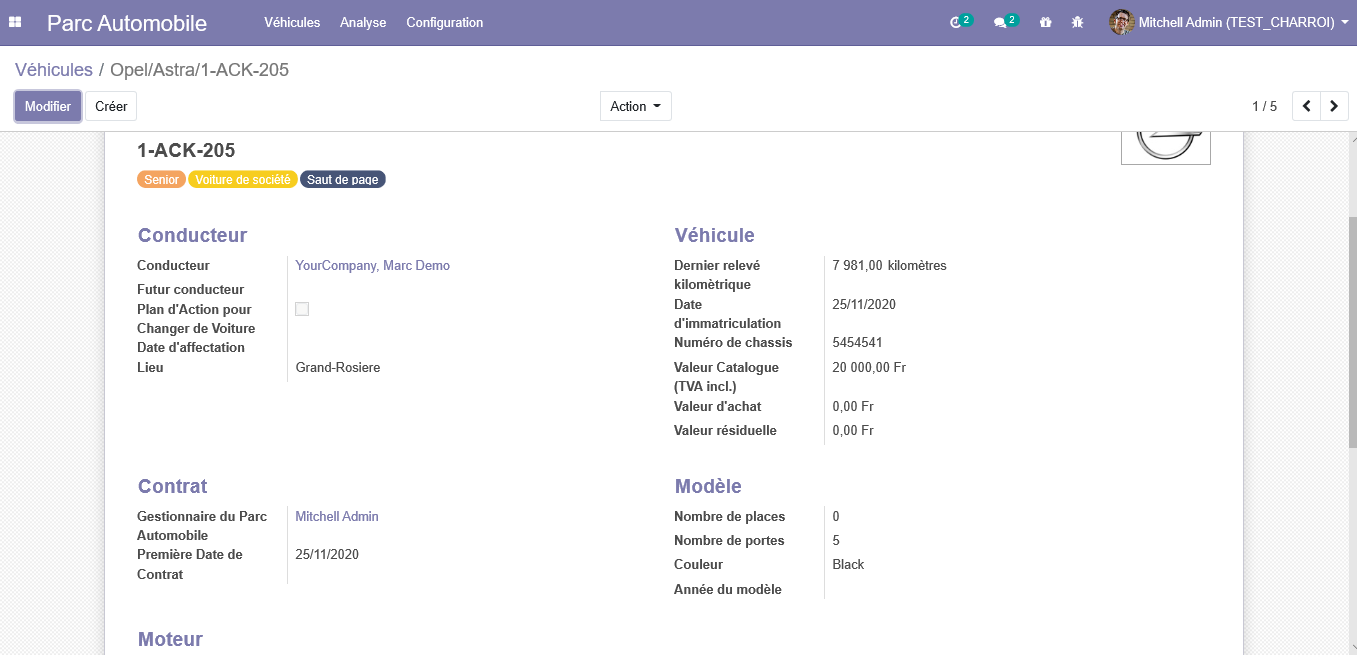The width and height of the screenshot is (1357, 655).
Task: Open the debug bug icon menu
Action: click(x=1077, y=22)
